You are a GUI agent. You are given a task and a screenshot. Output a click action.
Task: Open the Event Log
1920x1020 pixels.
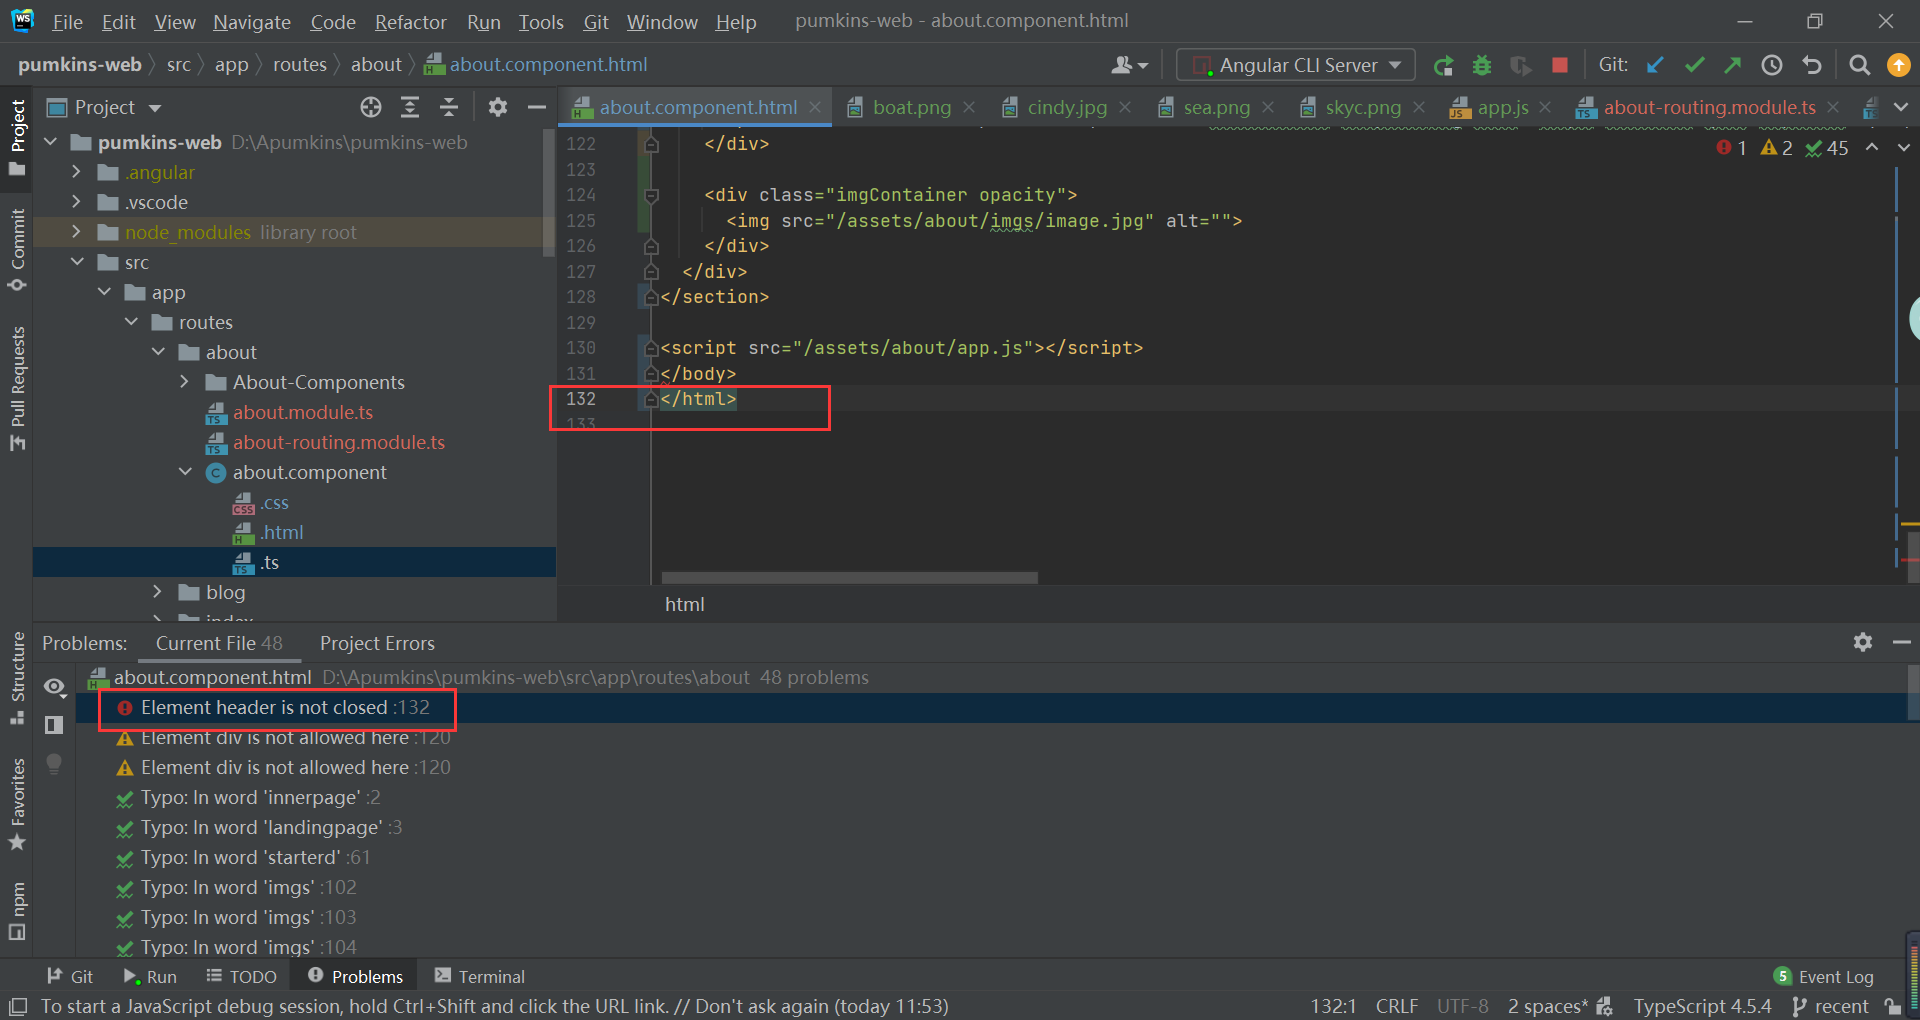[1835, 976]
